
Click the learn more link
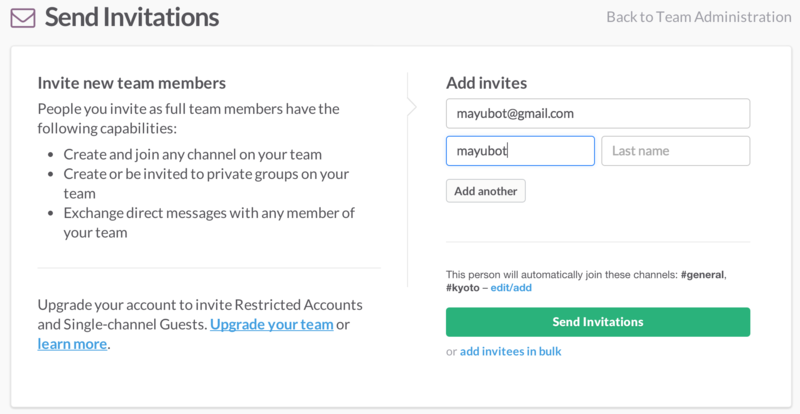[x=72, y=344]
